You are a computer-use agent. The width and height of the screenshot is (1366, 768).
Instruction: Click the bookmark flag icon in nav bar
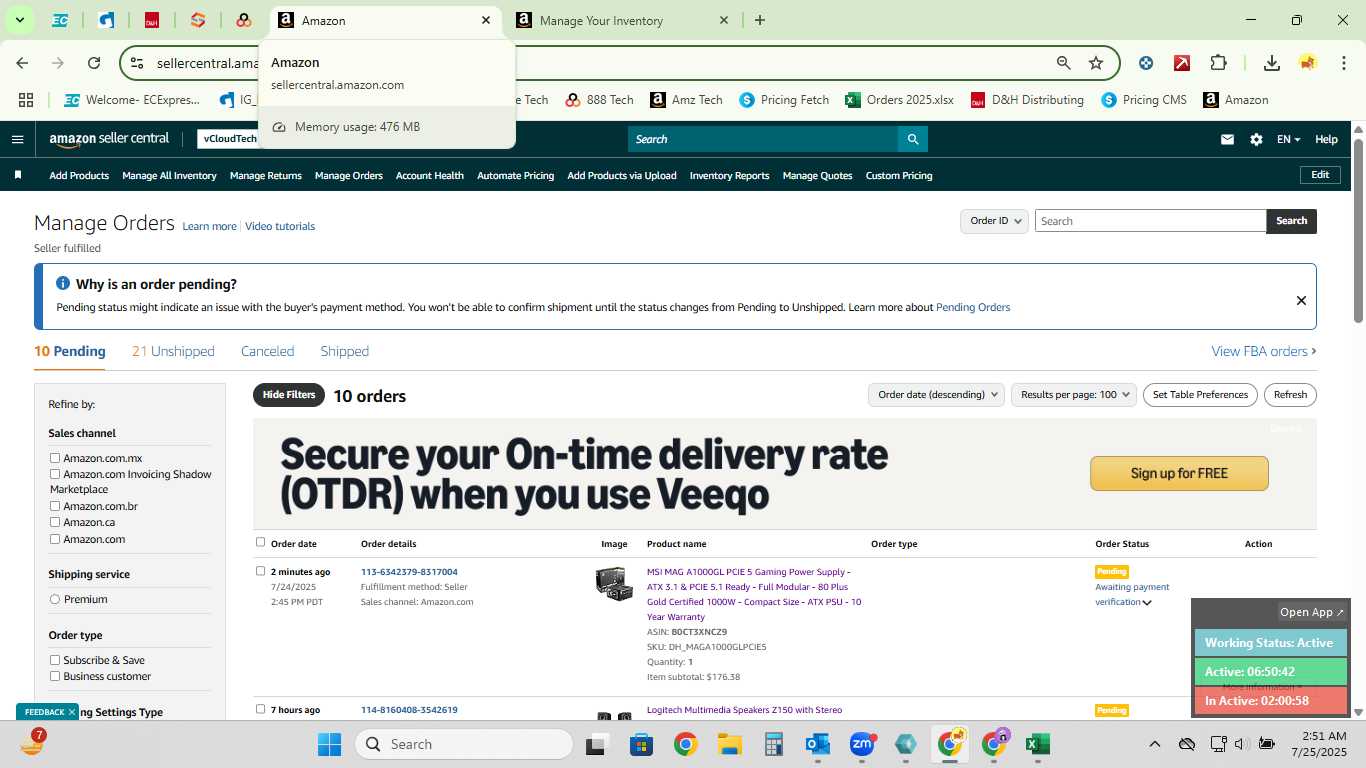point(18,175)
